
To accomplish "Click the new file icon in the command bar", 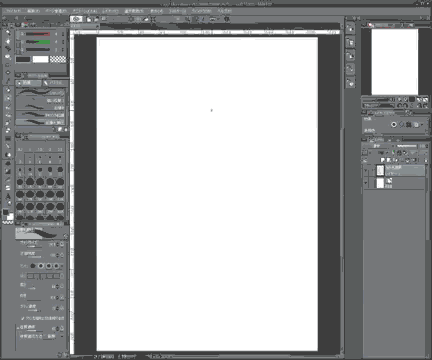I will click(89, 19).
